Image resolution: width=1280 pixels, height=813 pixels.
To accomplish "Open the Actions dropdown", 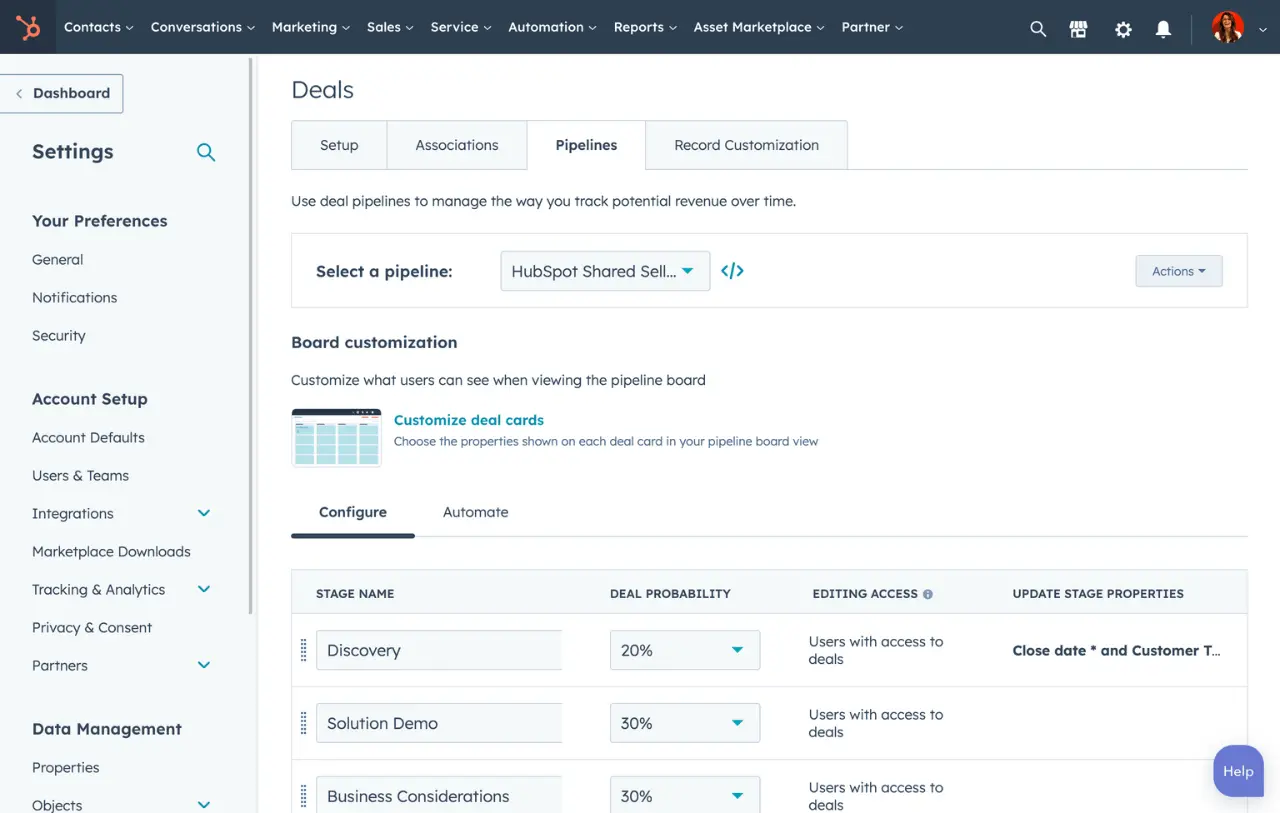I will click(x=1178, y=270).
